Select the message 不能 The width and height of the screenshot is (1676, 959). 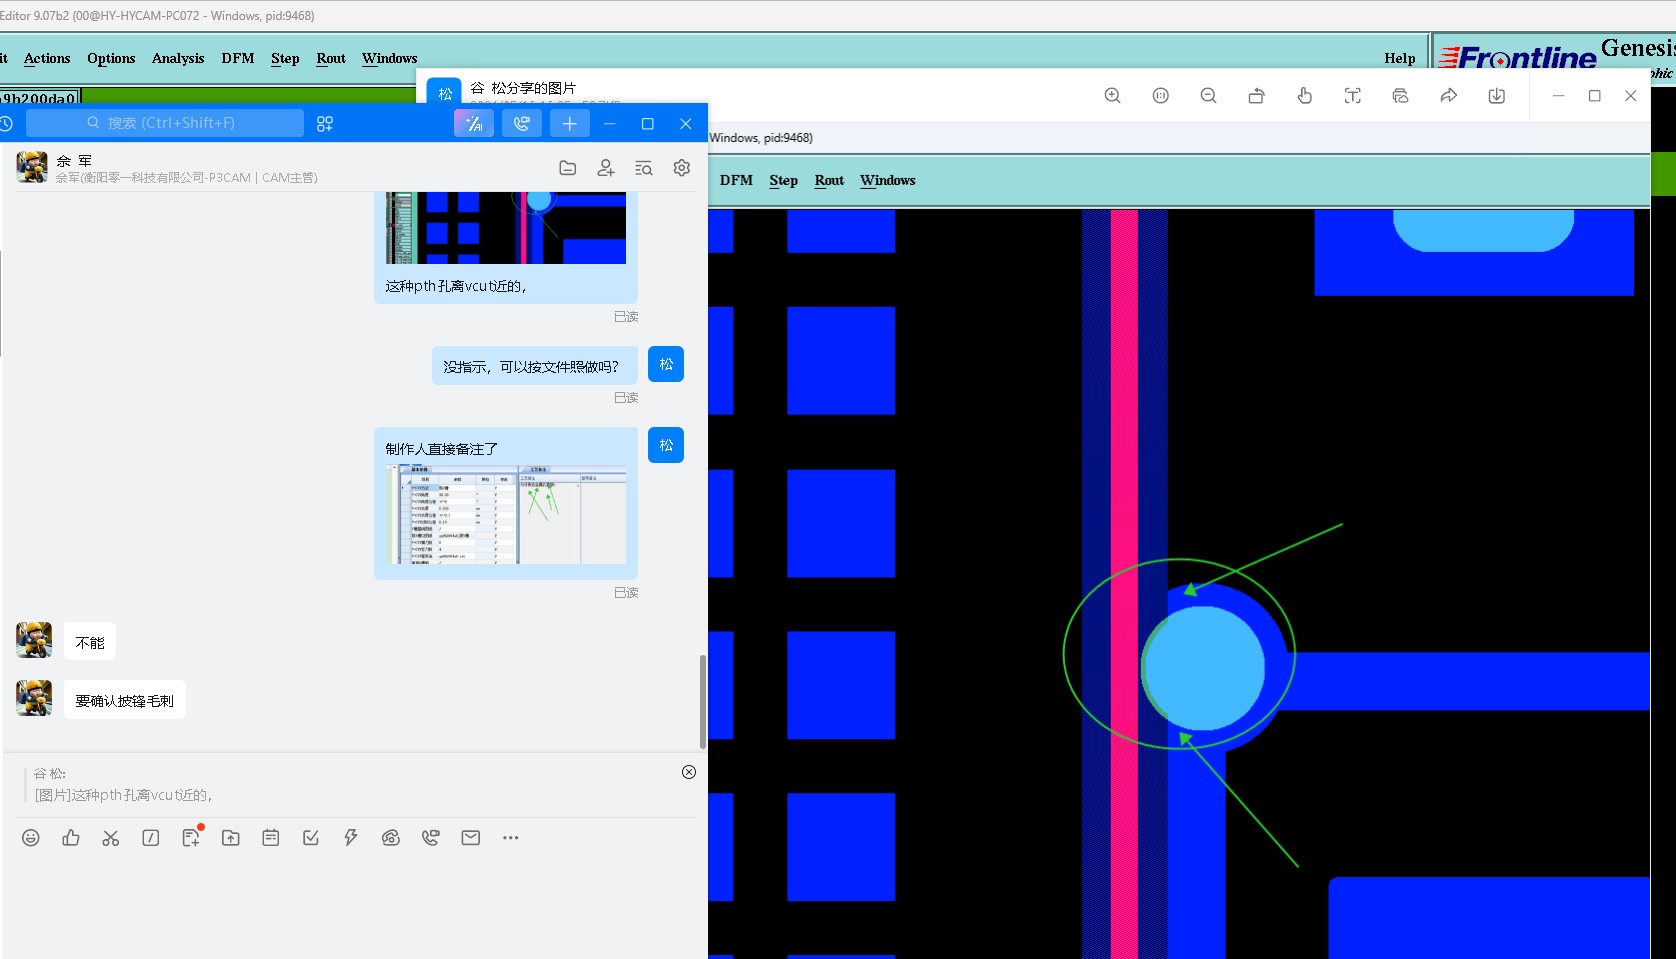click(x=90, y=642)
